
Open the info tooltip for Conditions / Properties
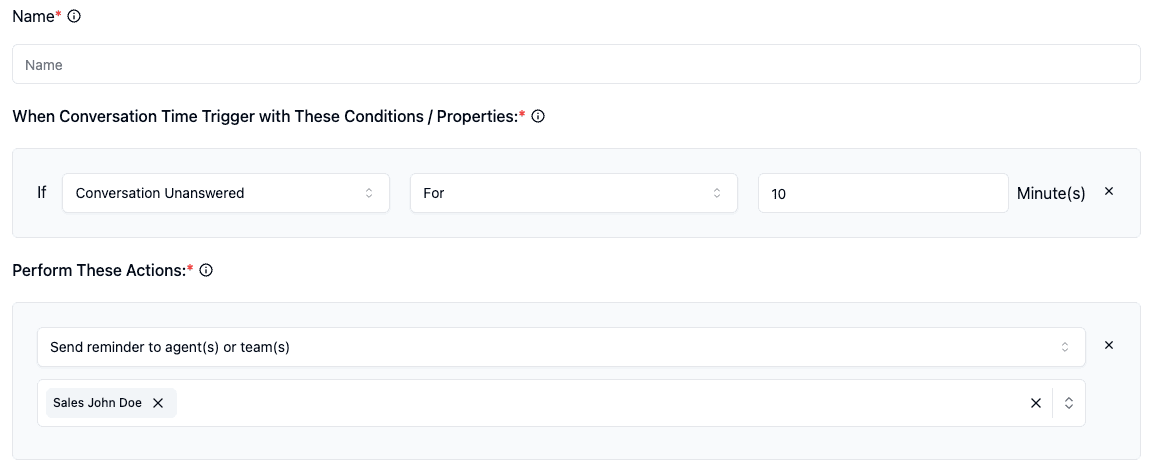pos(538,116)
